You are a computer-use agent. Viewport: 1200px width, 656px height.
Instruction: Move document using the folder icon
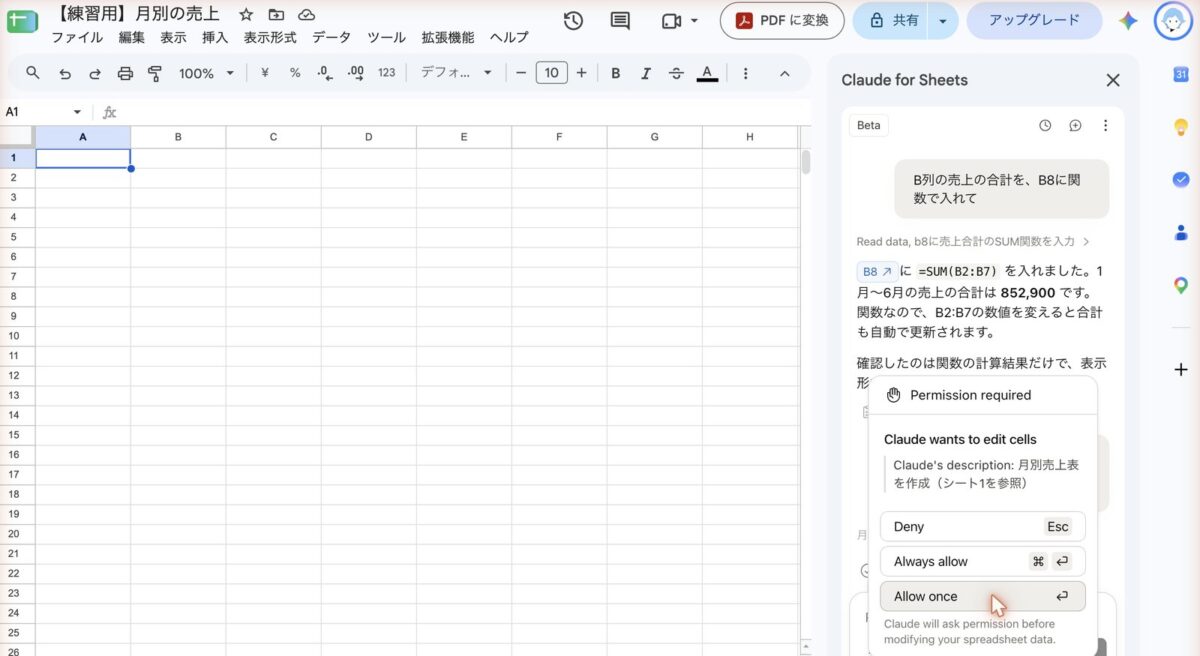(276, 15)
